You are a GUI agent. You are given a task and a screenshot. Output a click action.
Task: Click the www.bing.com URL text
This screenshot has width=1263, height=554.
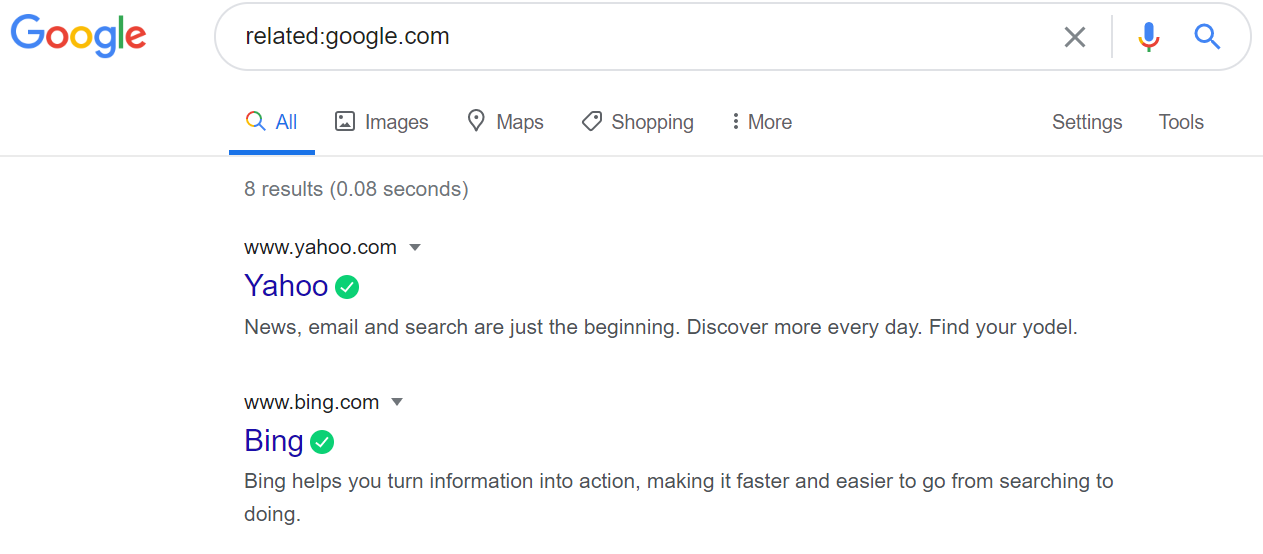coord(311,402)
